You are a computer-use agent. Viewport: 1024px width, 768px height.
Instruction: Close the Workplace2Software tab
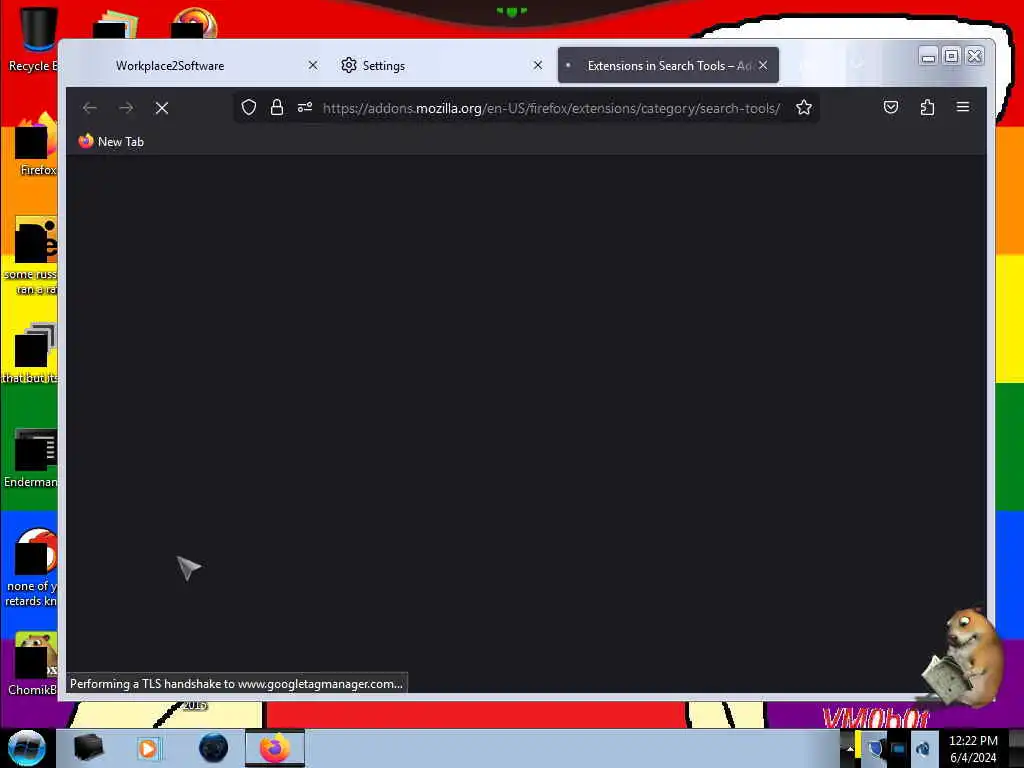313,65
